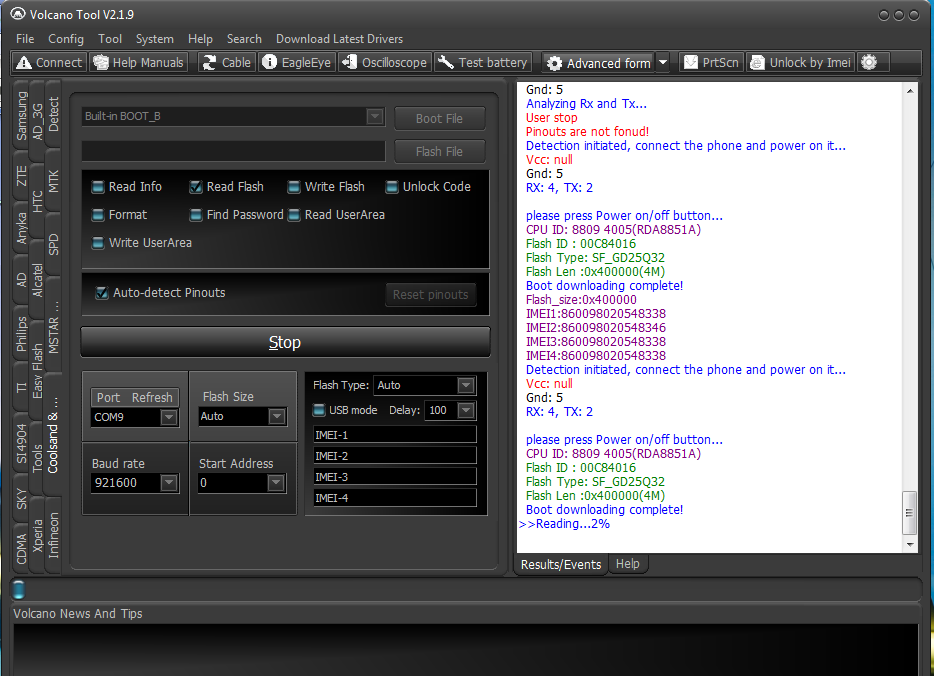Select the Samsung vertical tab
Screen dimensions: 934x676
pyautogui.click(x=21, y=116)
